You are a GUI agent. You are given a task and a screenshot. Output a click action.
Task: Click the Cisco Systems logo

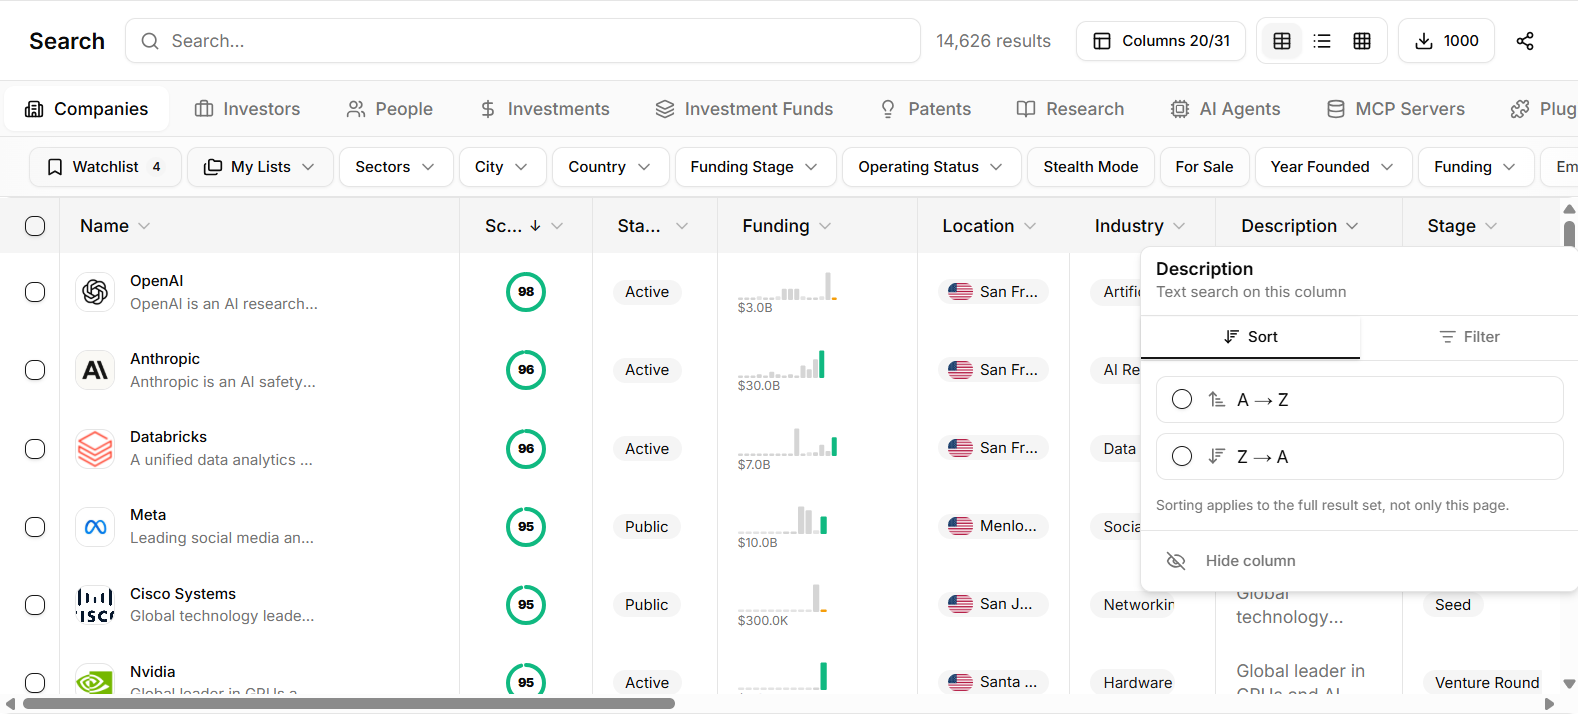95,605
